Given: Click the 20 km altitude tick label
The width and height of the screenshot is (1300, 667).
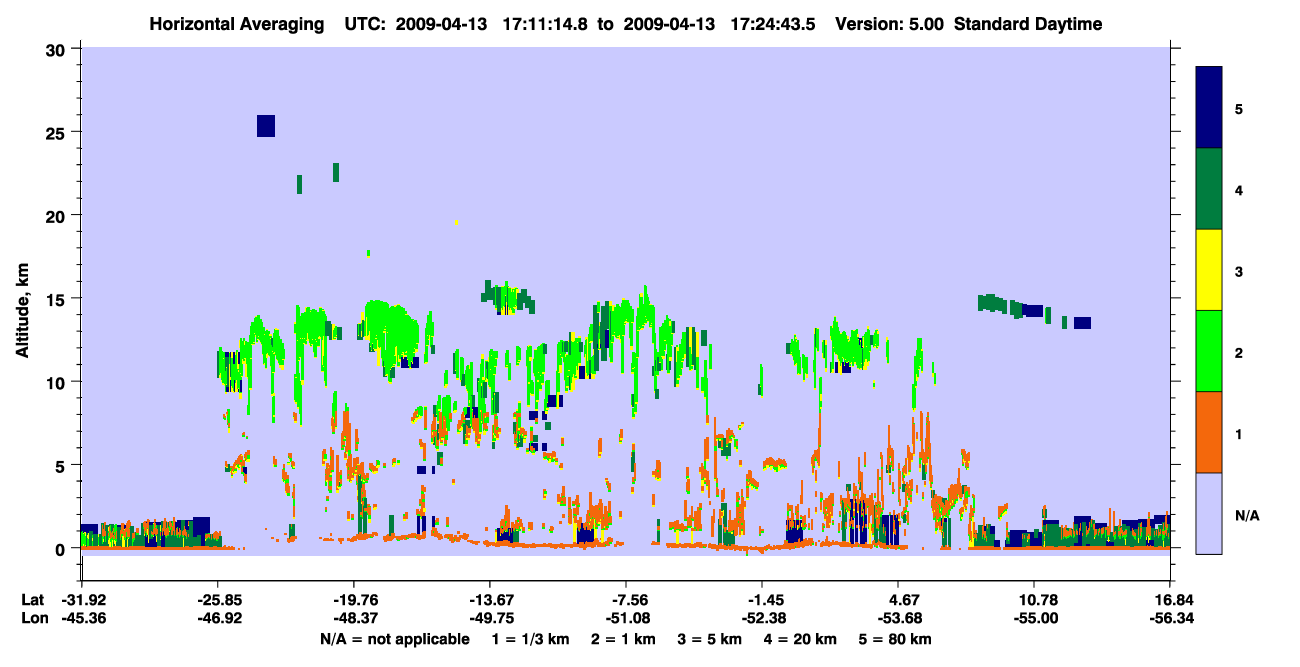Looking at the screenshot, I should pyautogui.click(x=57, y=215).
